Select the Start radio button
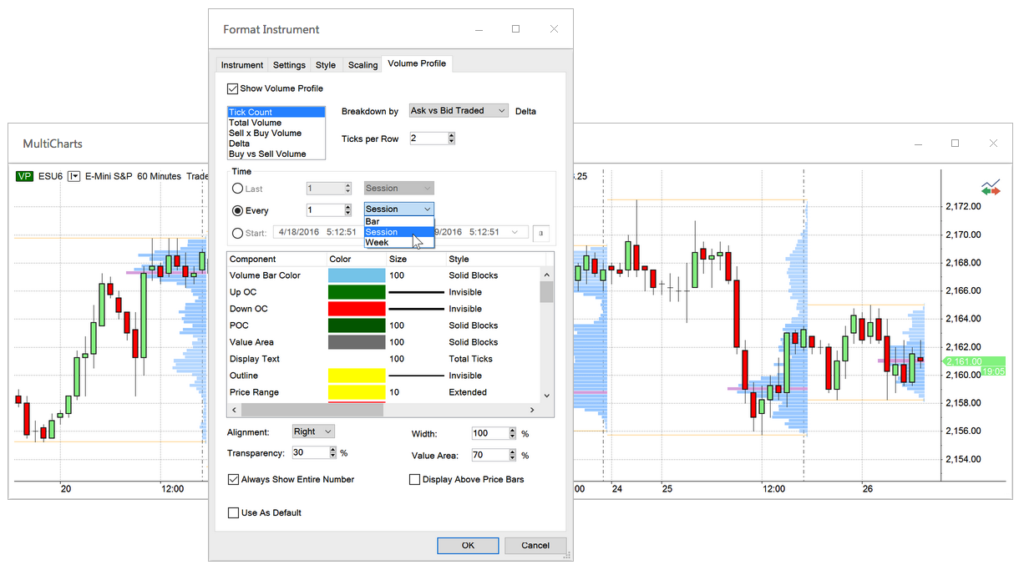Image resolution: width=1024 pixels, height=570 pixels. click(x=237, y=233)
